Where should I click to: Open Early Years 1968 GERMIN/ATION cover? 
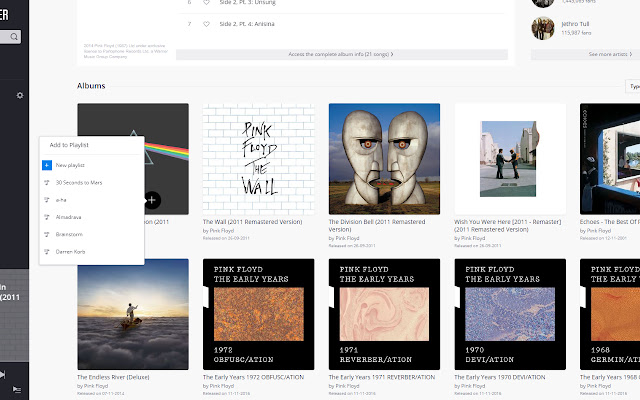[610, 314]
